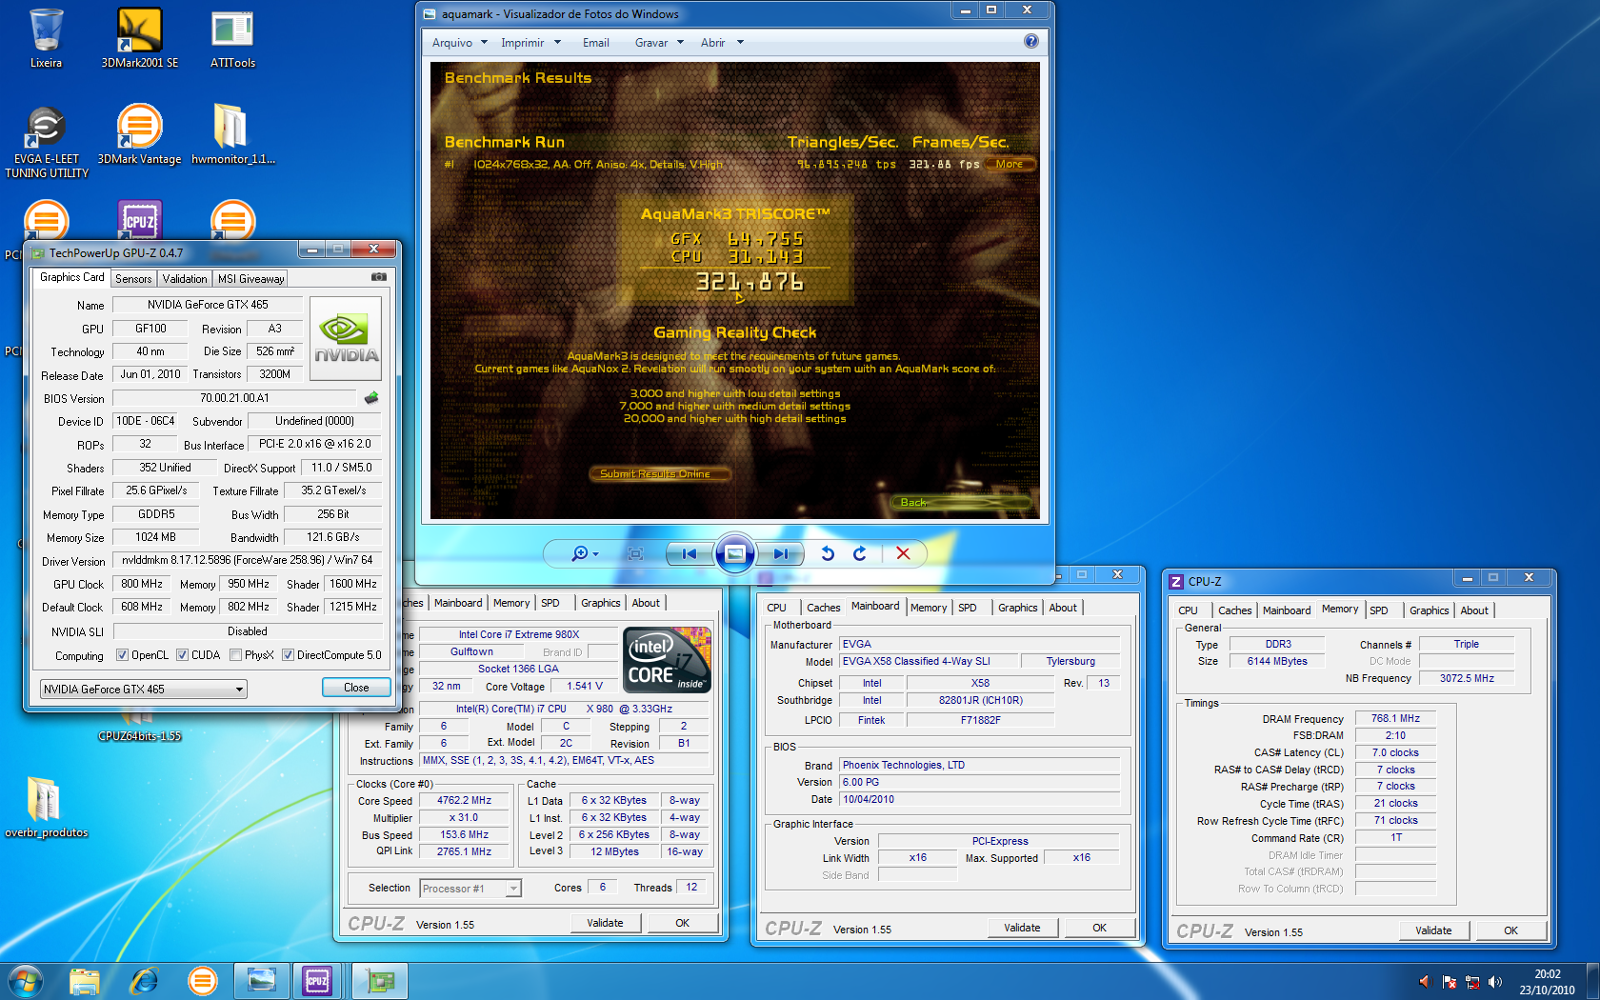Select Graphics tab in rightmost CPU-Z window

pos(1429,610)
